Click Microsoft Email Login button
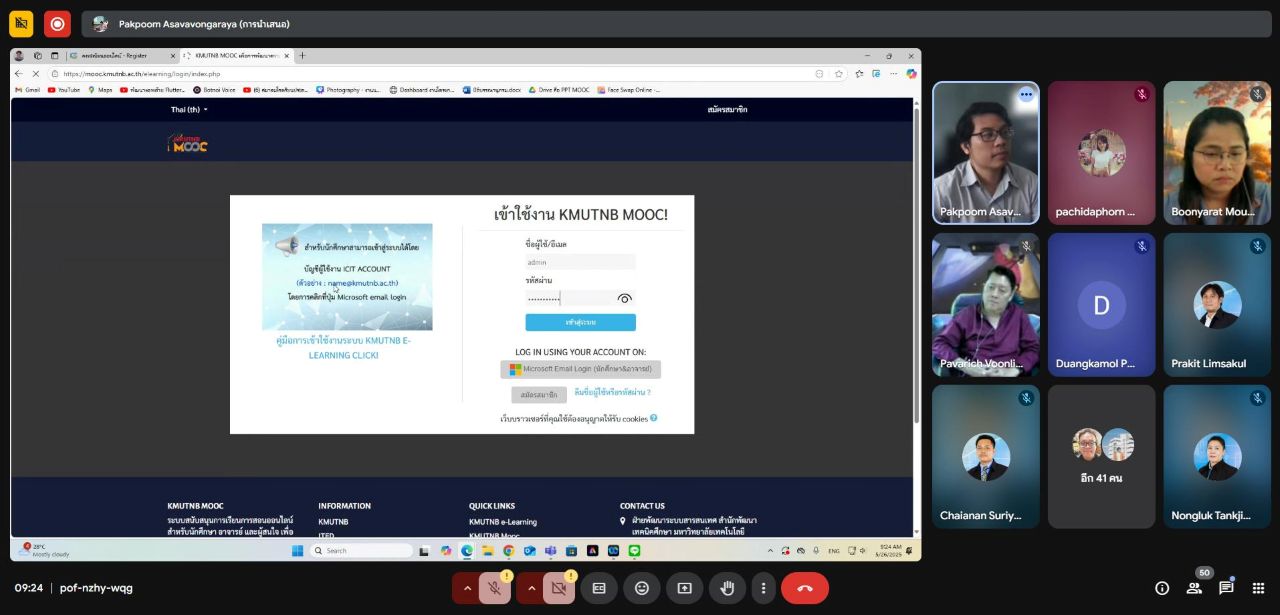This screenshot has height=615, width=1280. [x=581, y=369]
